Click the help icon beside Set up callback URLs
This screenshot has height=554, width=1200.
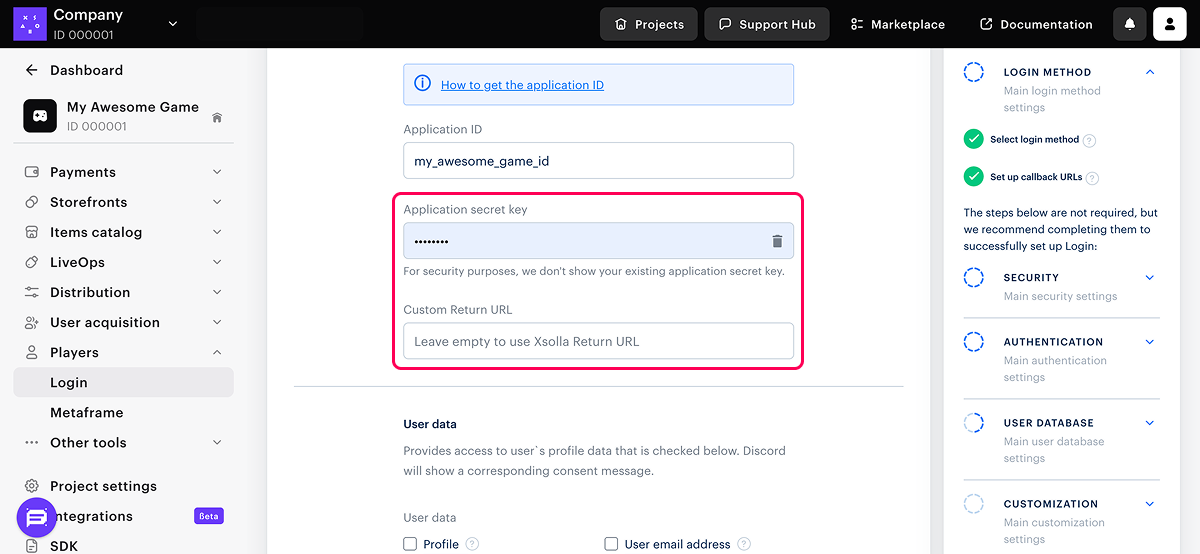1092,178
